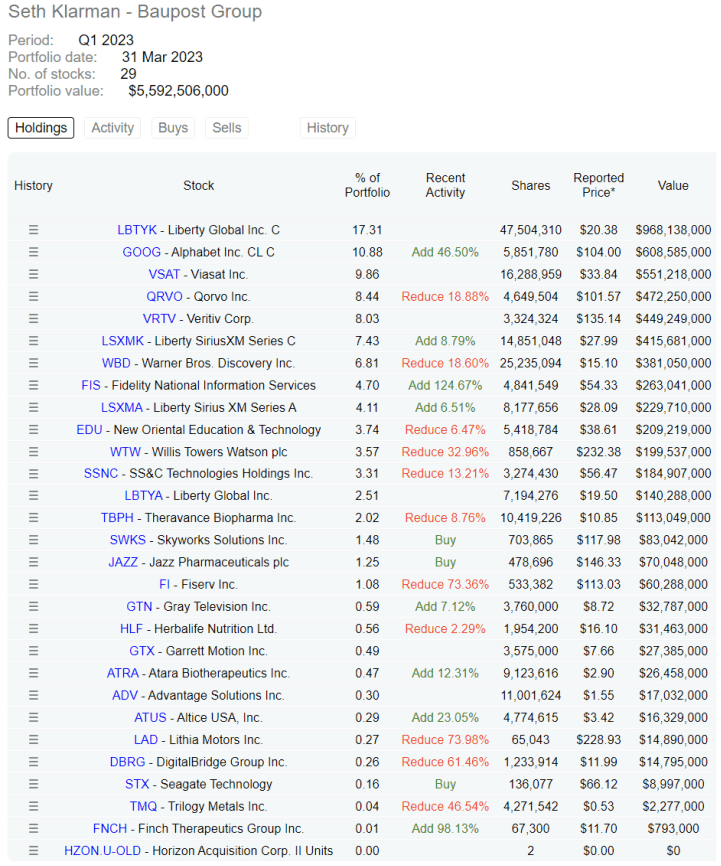The height and width of the screenshot is (866, 721).
Task: Open history icon for Jazz Pharmaceuticals row
Action: coord(33,562)
